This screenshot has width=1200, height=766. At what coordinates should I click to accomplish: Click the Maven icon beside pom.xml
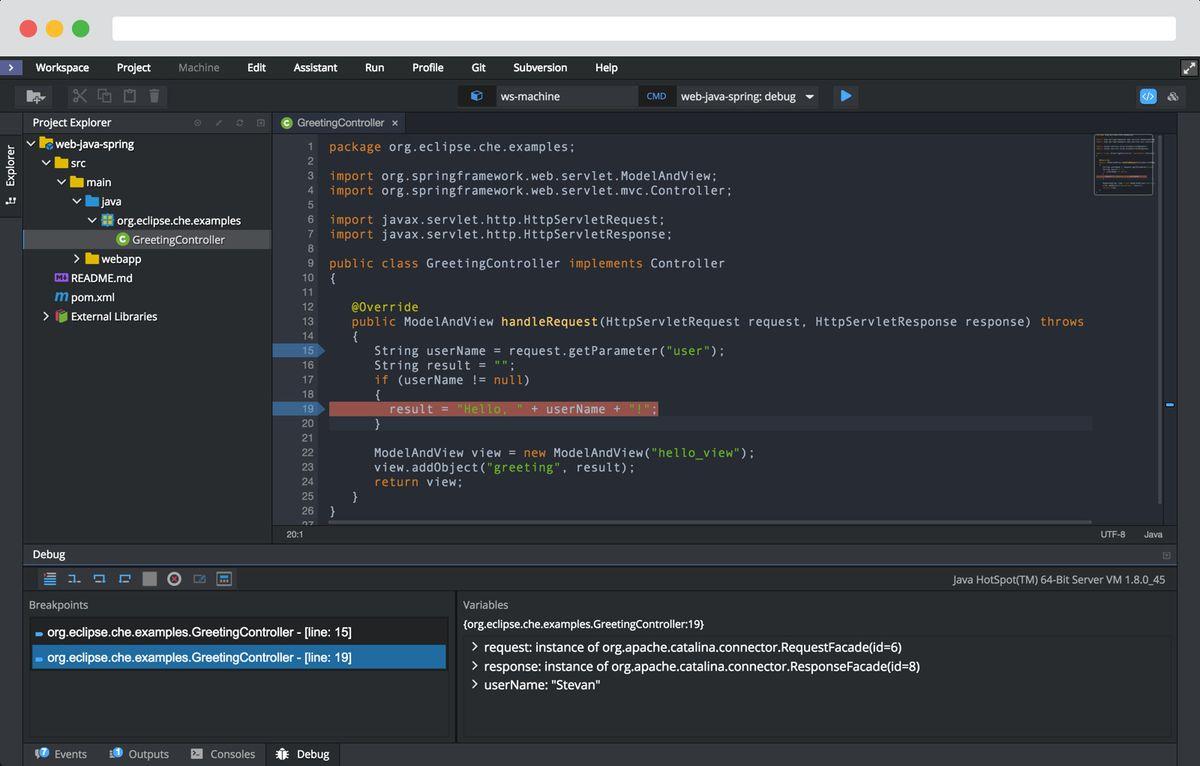click(x=61, y=298)
